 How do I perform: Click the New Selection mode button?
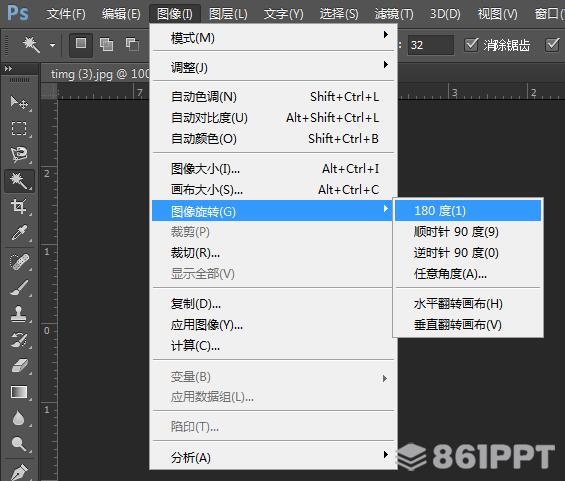81,45
